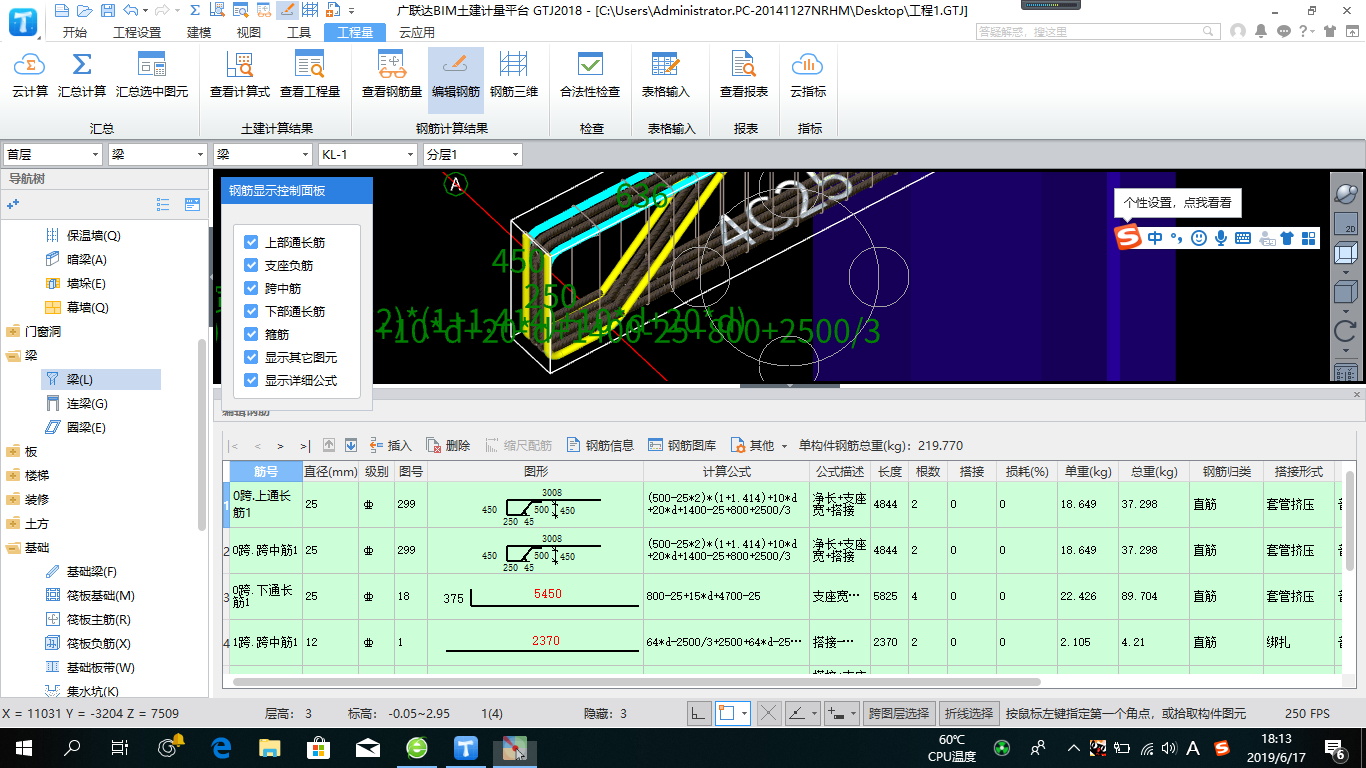Uncheck 上部通长筋 checkbox
Viewport: 1366px width, 768px height.
click(x=252, y=242)
